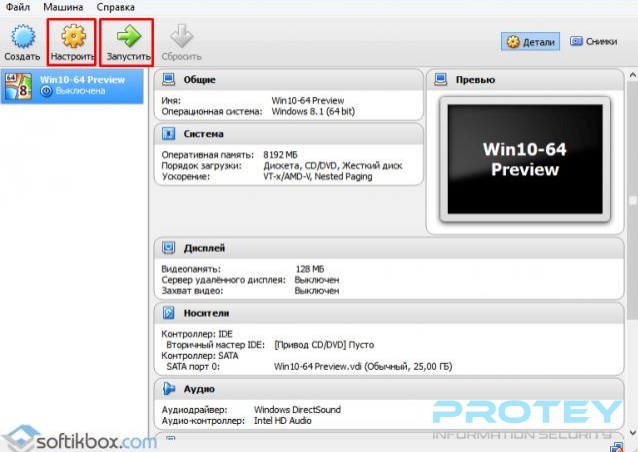Click the Носители storage icon
The width and height of the screenshot is (638, 452).
167,313
